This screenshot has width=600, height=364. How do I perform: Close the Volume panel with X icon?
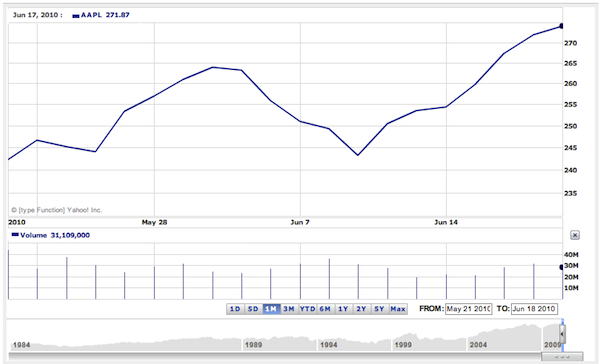point(575,235)
